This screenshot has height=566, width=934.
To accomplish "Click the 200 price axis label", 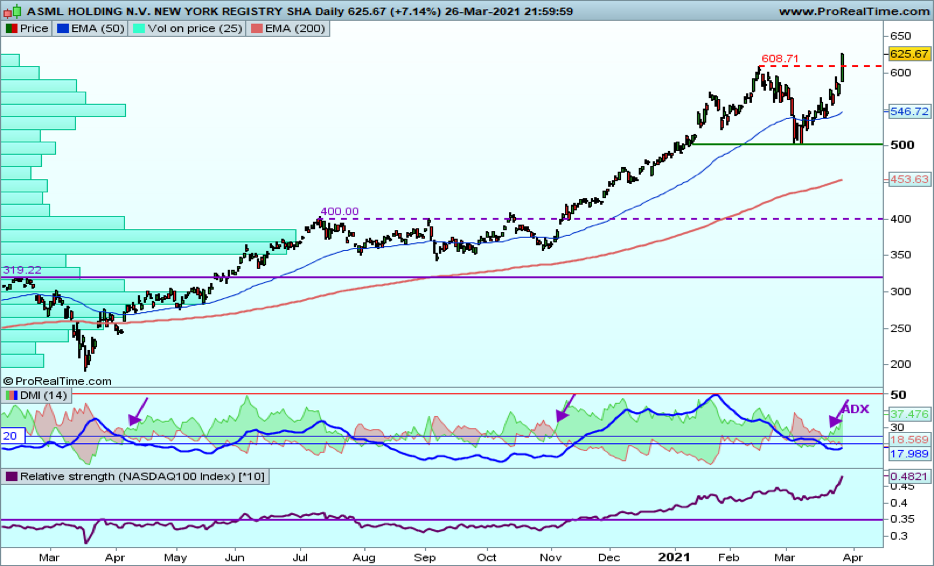I will click(x=900, y=364).
